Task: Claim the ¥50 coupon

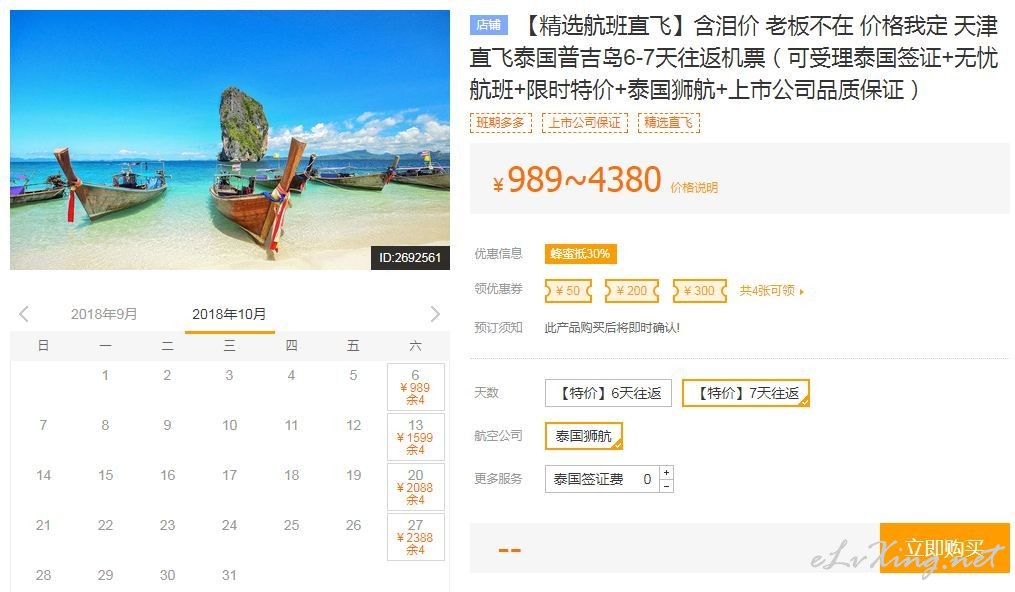Action: tap(568, 291)
